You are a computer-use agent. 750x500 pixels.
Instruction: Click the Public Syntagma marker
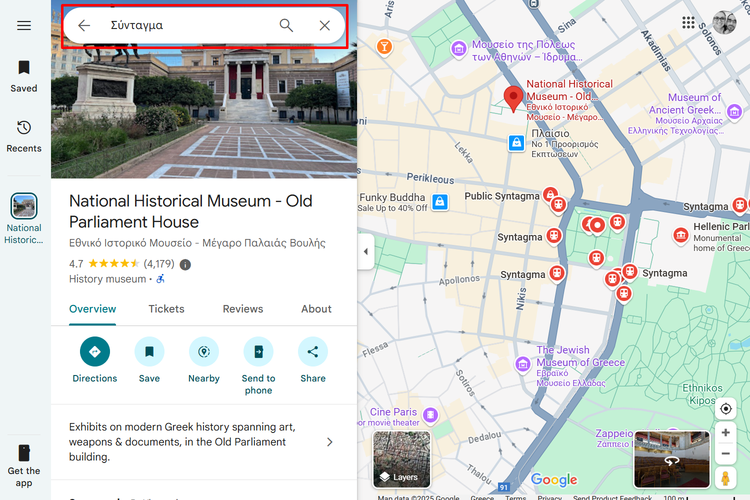click(x=550, y=195)
